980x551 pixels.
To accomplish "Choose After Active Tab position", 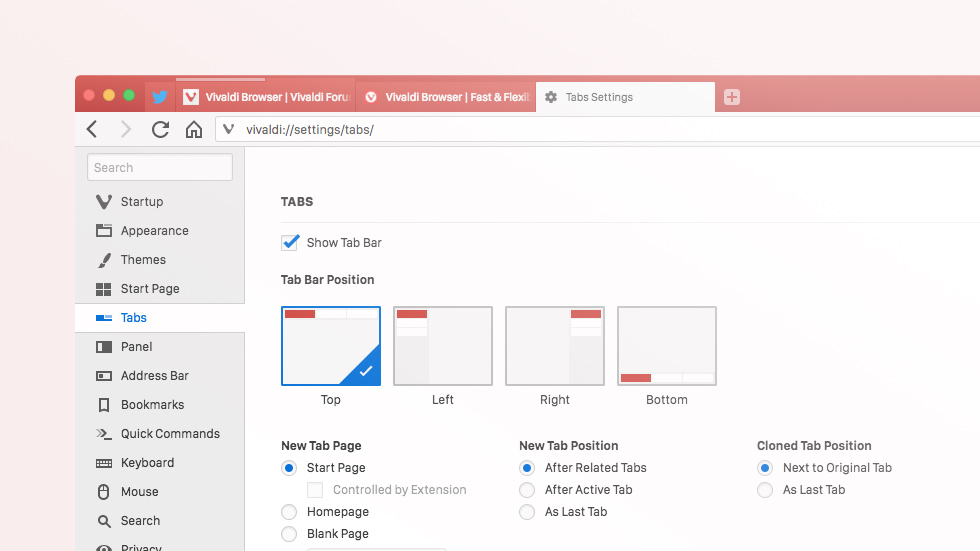I will 527,490.
